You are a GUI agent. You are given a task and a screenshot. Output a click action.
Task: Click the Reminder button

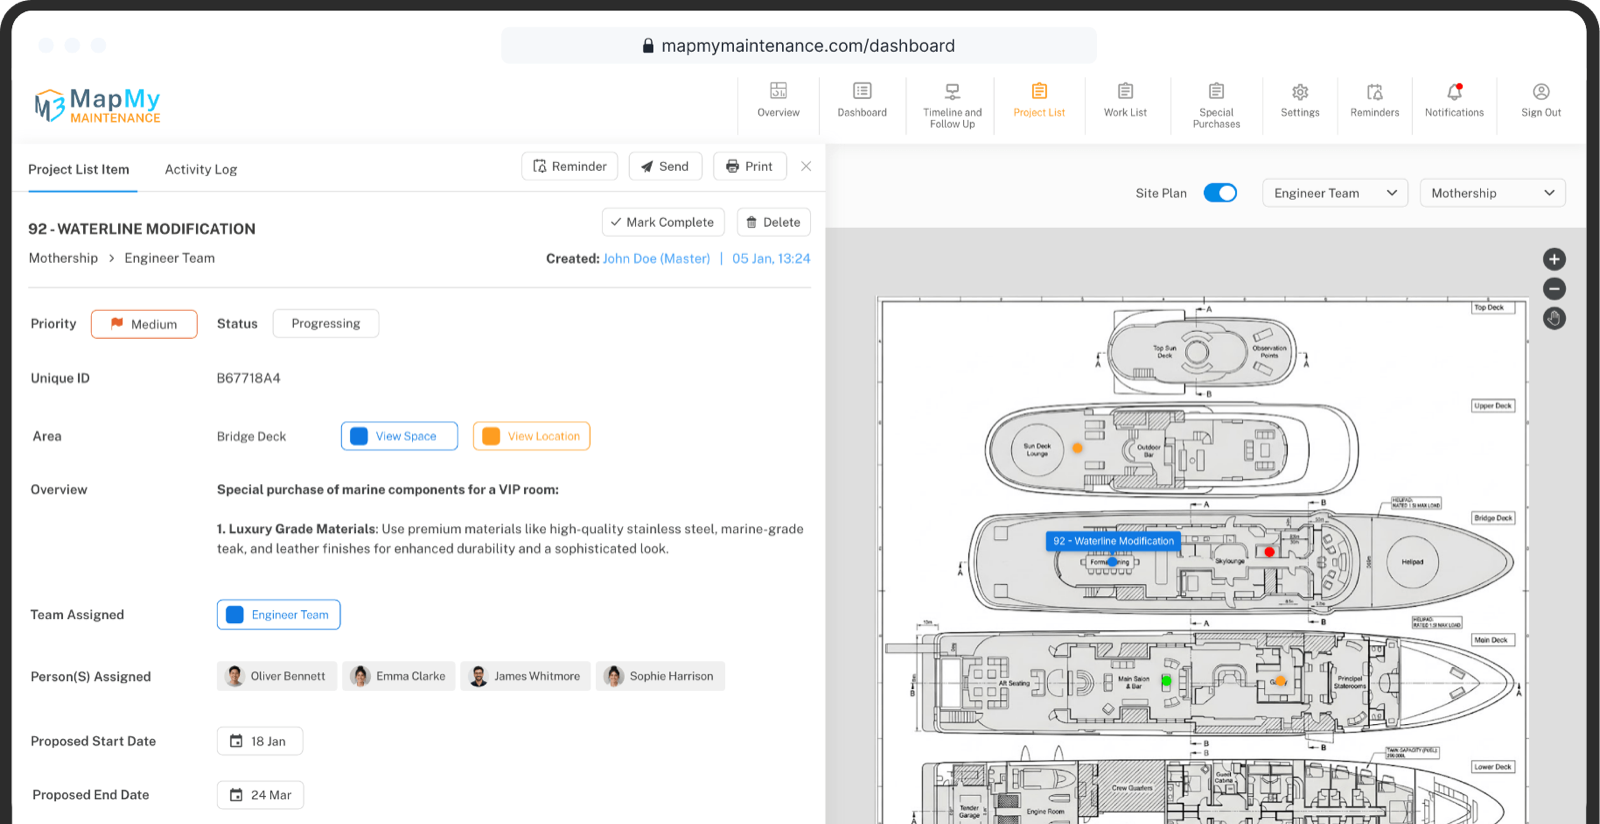point(569,166)
